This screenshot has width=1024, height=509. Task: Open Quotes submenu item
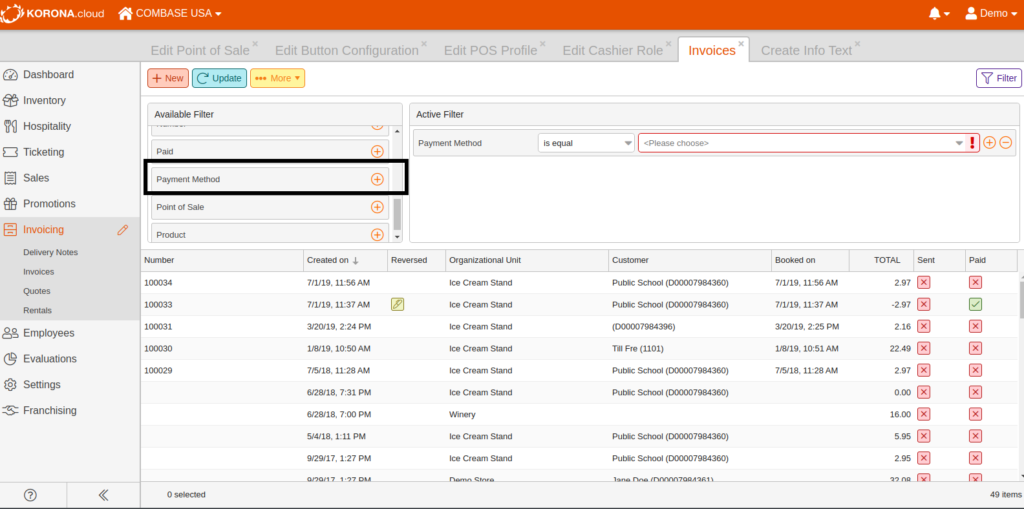(x=37, y=291)
